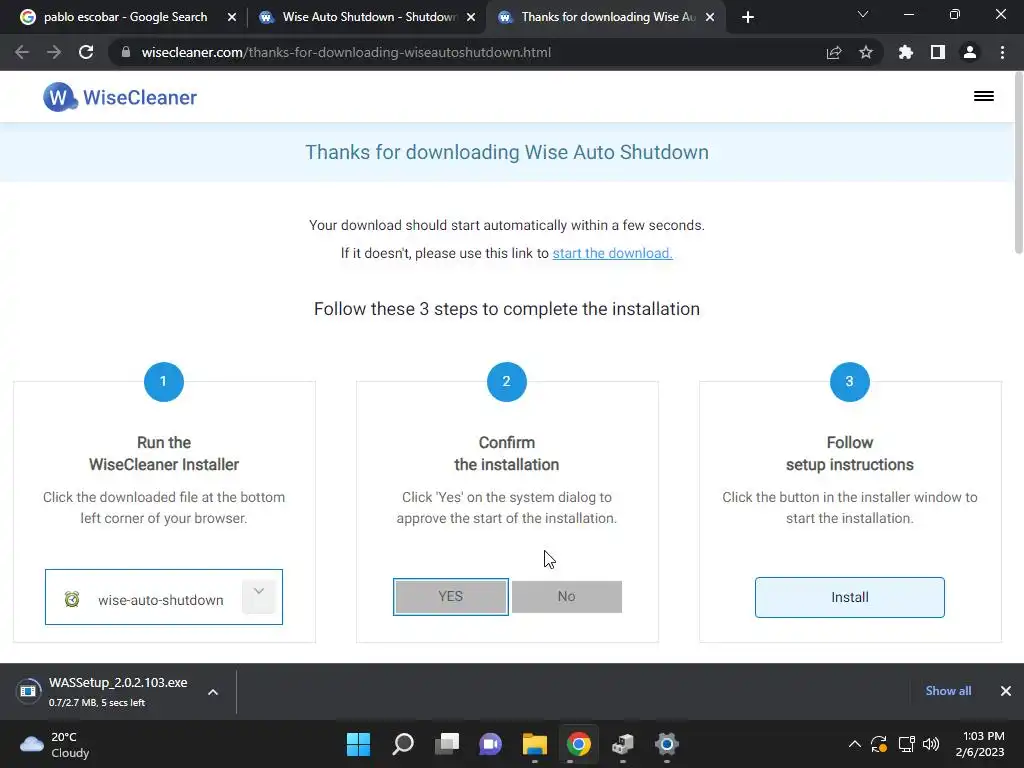Viewport: 1024px width, 768px height.
Task: Toggle the Chrome side panel
Action: (938, 52)
